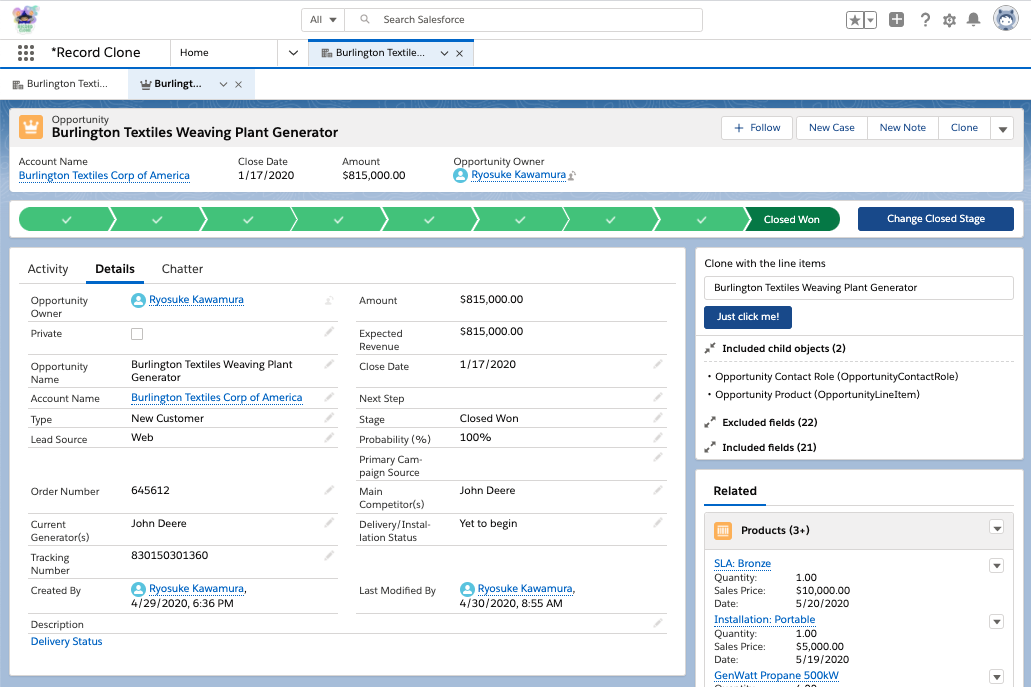
Task: Open the search scope All dropdown
Action: (323, 20)
